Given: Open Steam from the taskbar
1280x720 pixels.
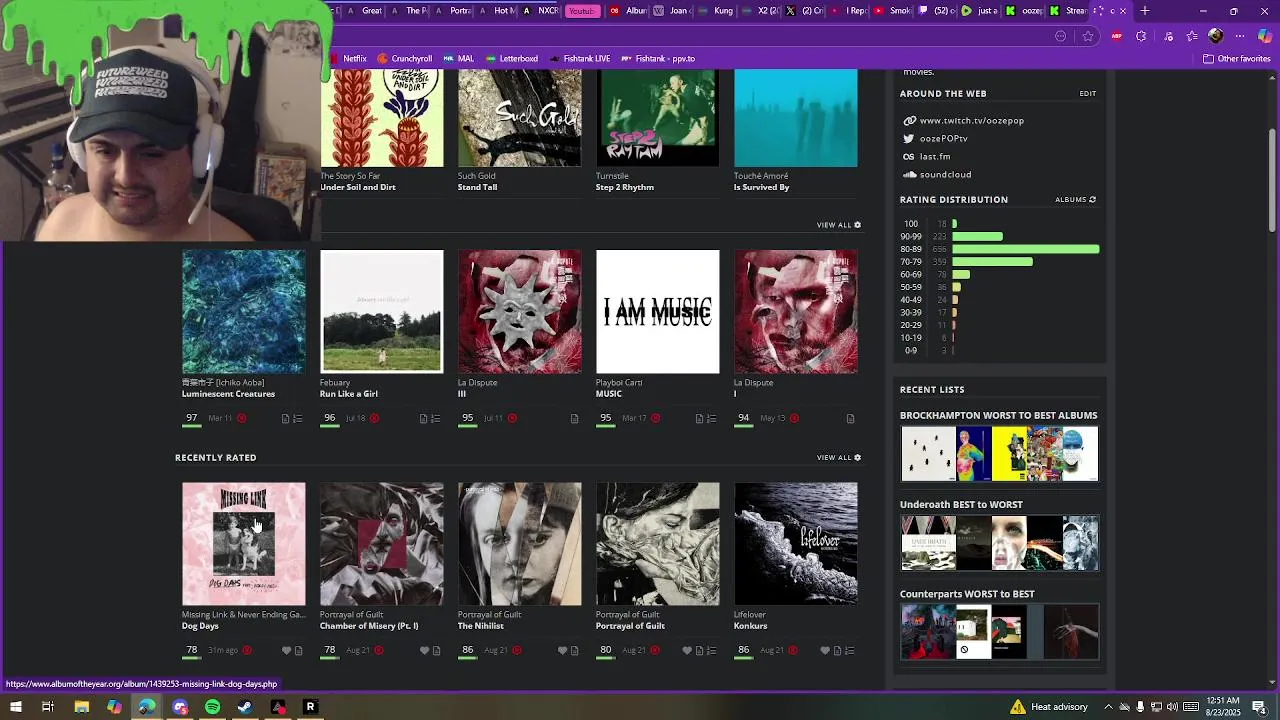Looking at the screenshot, I should 245,707.
